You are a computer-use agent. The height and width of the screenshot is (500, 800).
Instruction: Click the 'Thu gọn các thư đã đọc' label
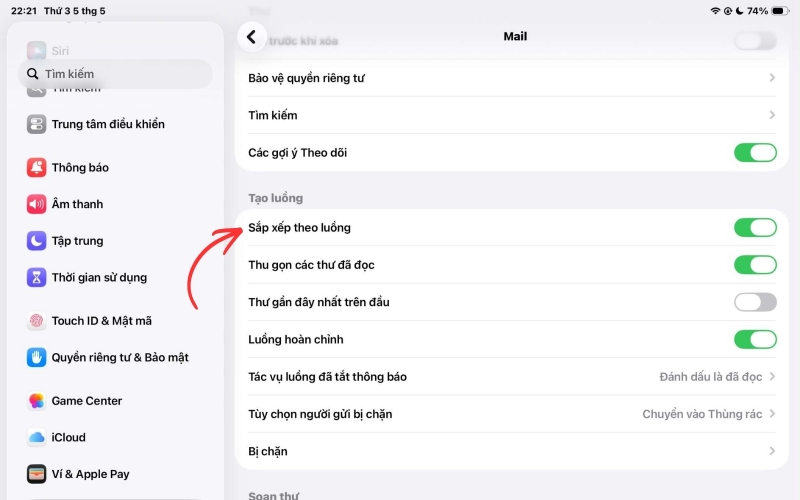pyautogui.click(x=311, y=265)
